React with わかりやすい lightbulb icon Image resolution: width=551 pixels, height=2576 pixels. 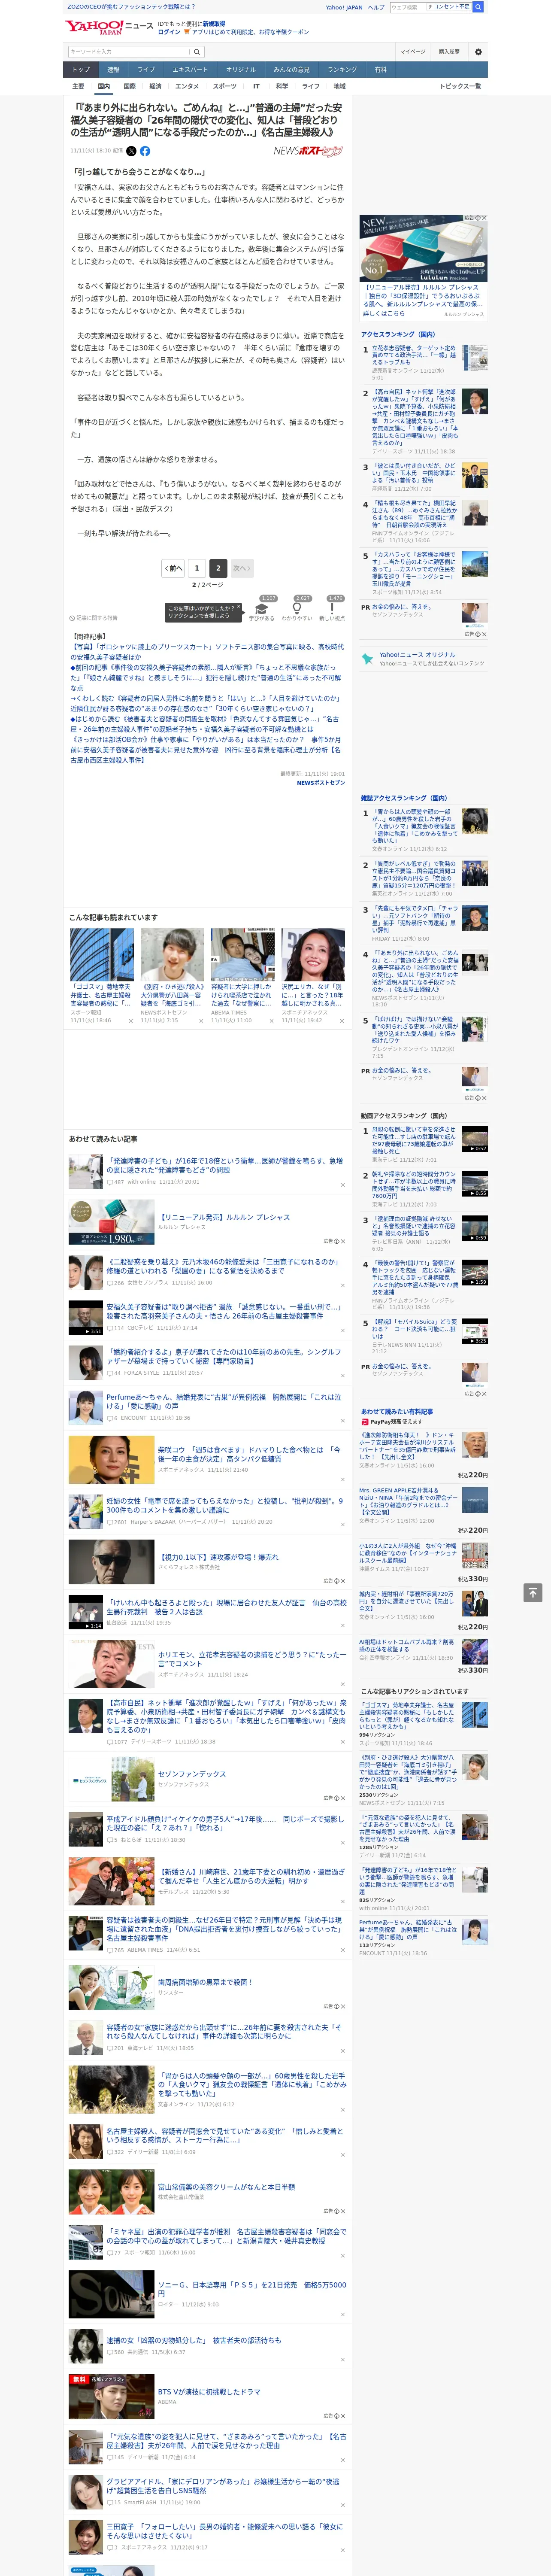tap(297, 608)
